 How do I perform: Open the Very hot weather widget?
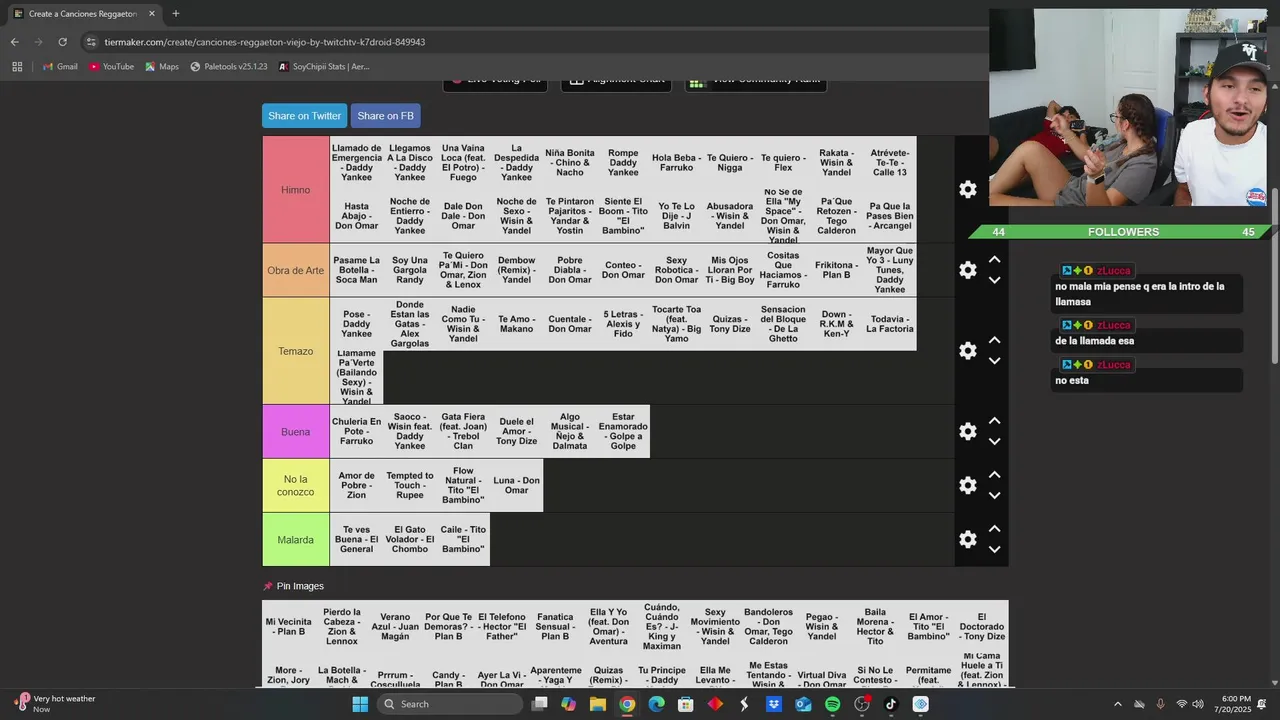56,704
